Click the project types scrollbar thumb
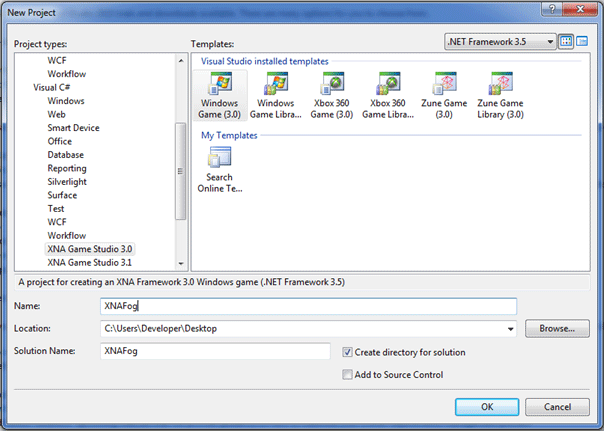605x434 pixels. [x=180, y=171]
